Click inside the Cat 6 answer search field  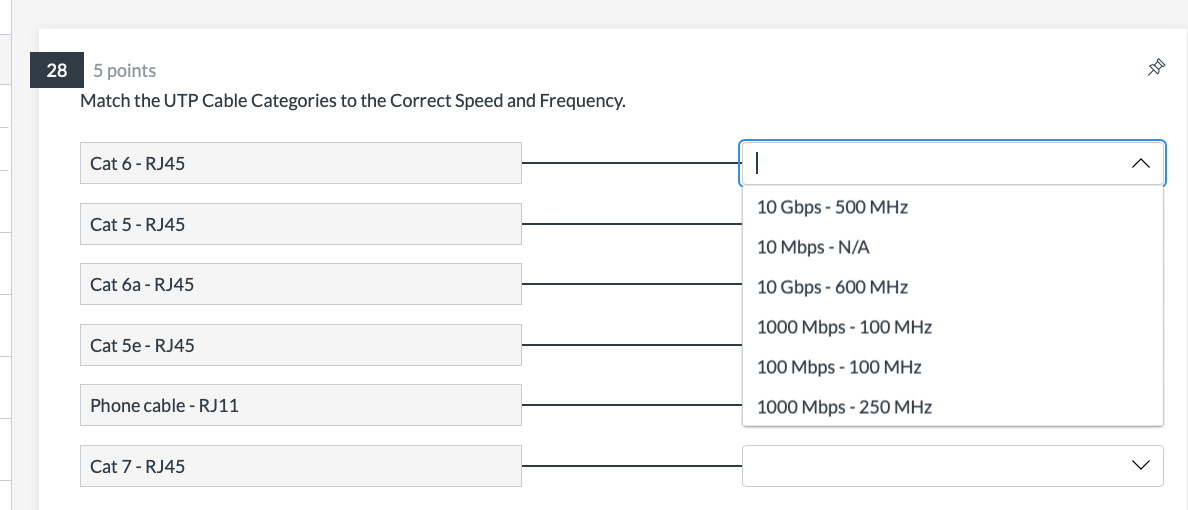tap(936, 163)
